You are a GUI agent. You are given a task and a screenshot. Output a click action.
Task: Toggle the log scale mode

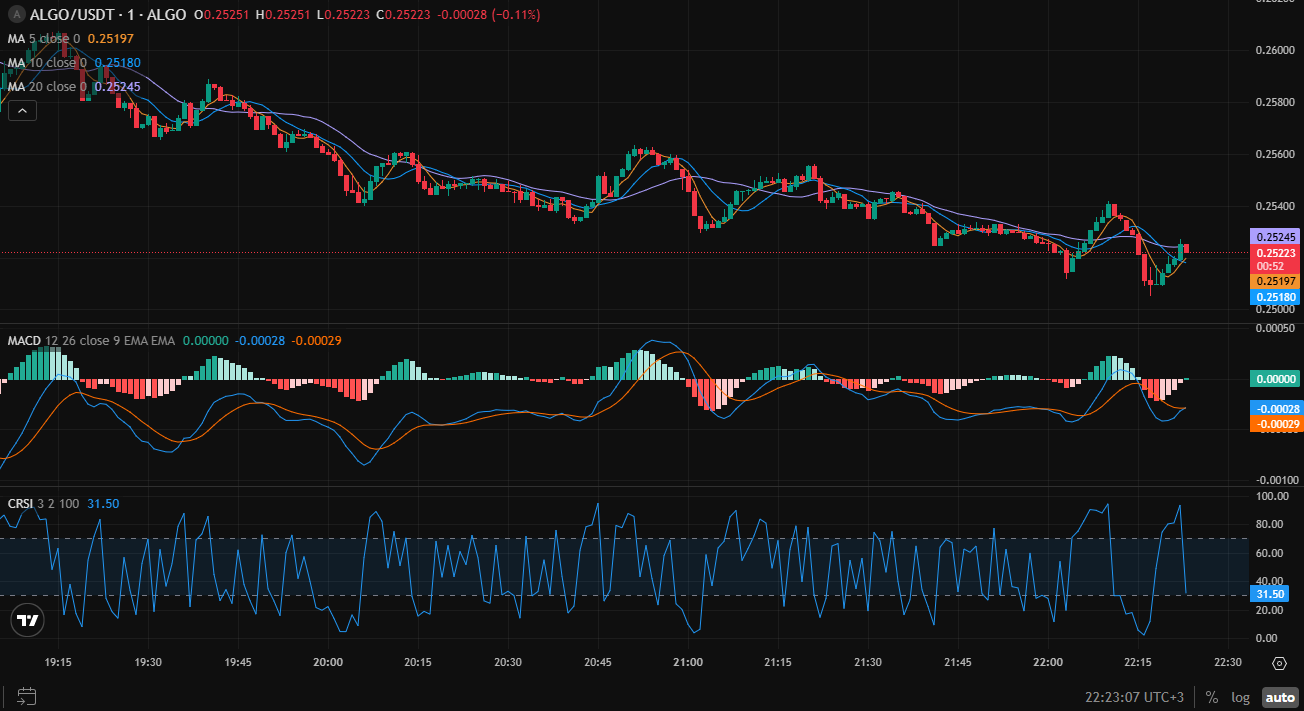[1240, 697]
